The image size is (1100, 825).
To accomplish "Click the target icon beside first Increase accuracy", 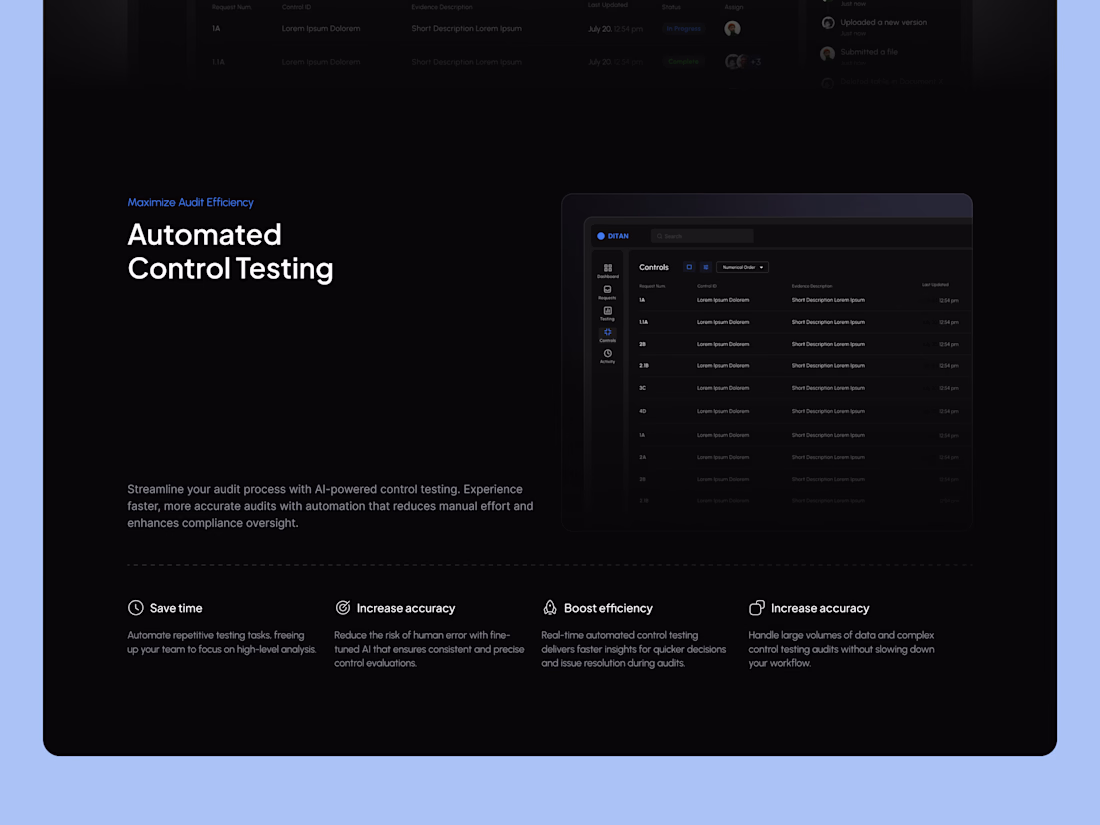I will (342, 608).
